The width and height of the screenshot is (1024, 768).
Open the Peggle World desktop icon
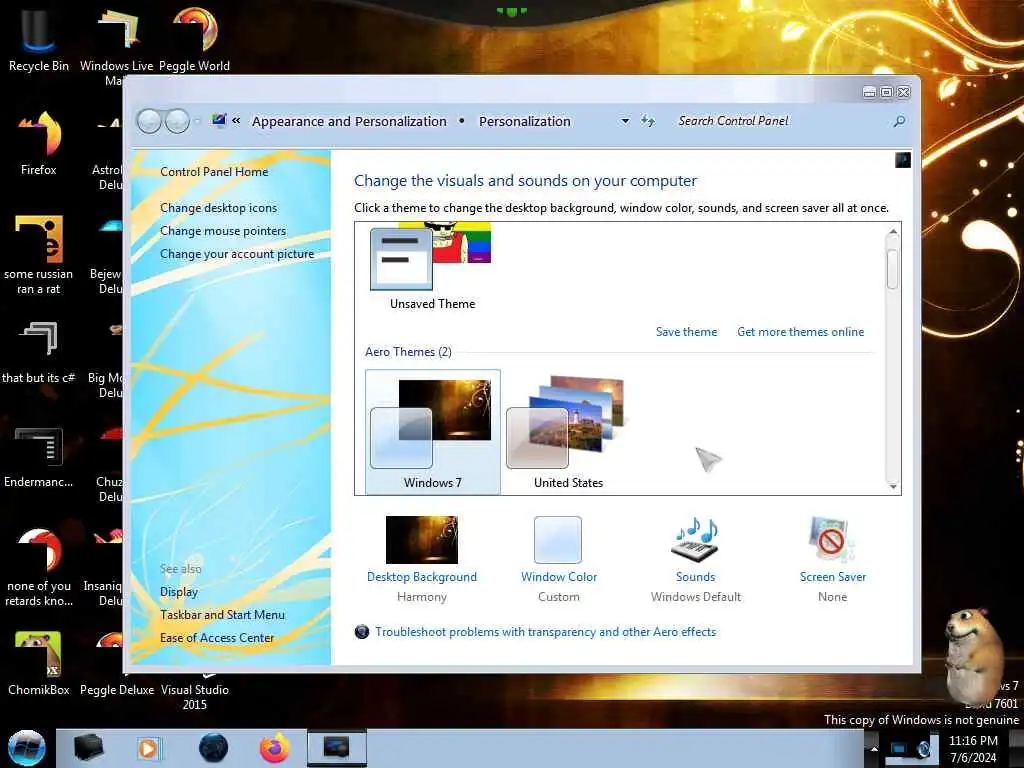(x=194, y=38)
